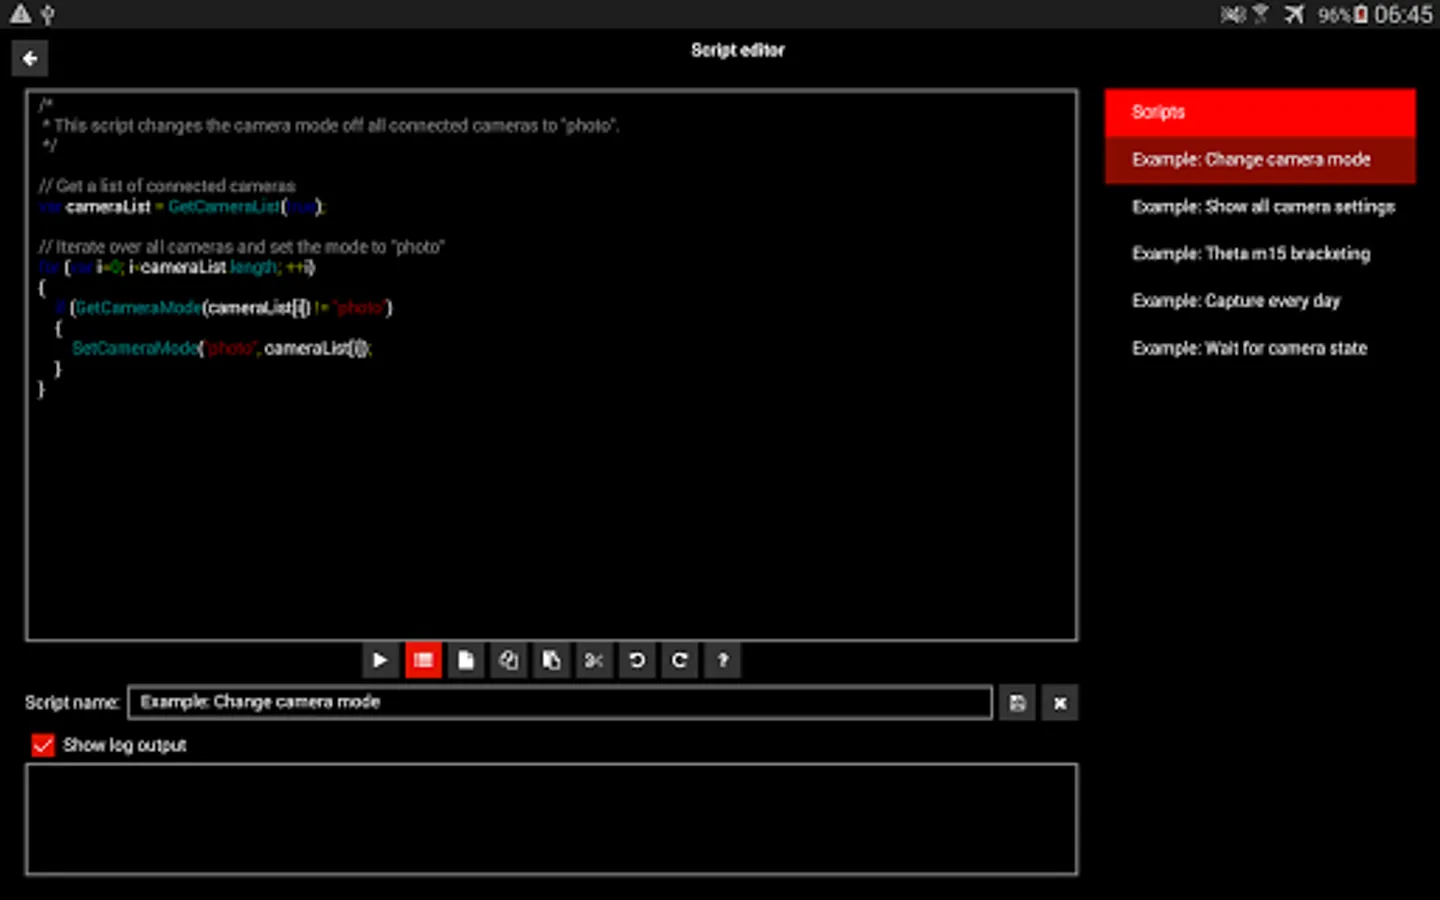Image resolution: width=1440 pixels, height=900 pixels.
Task: Undo the last edit
Action: pyautogui.click(x=637, y=660)
